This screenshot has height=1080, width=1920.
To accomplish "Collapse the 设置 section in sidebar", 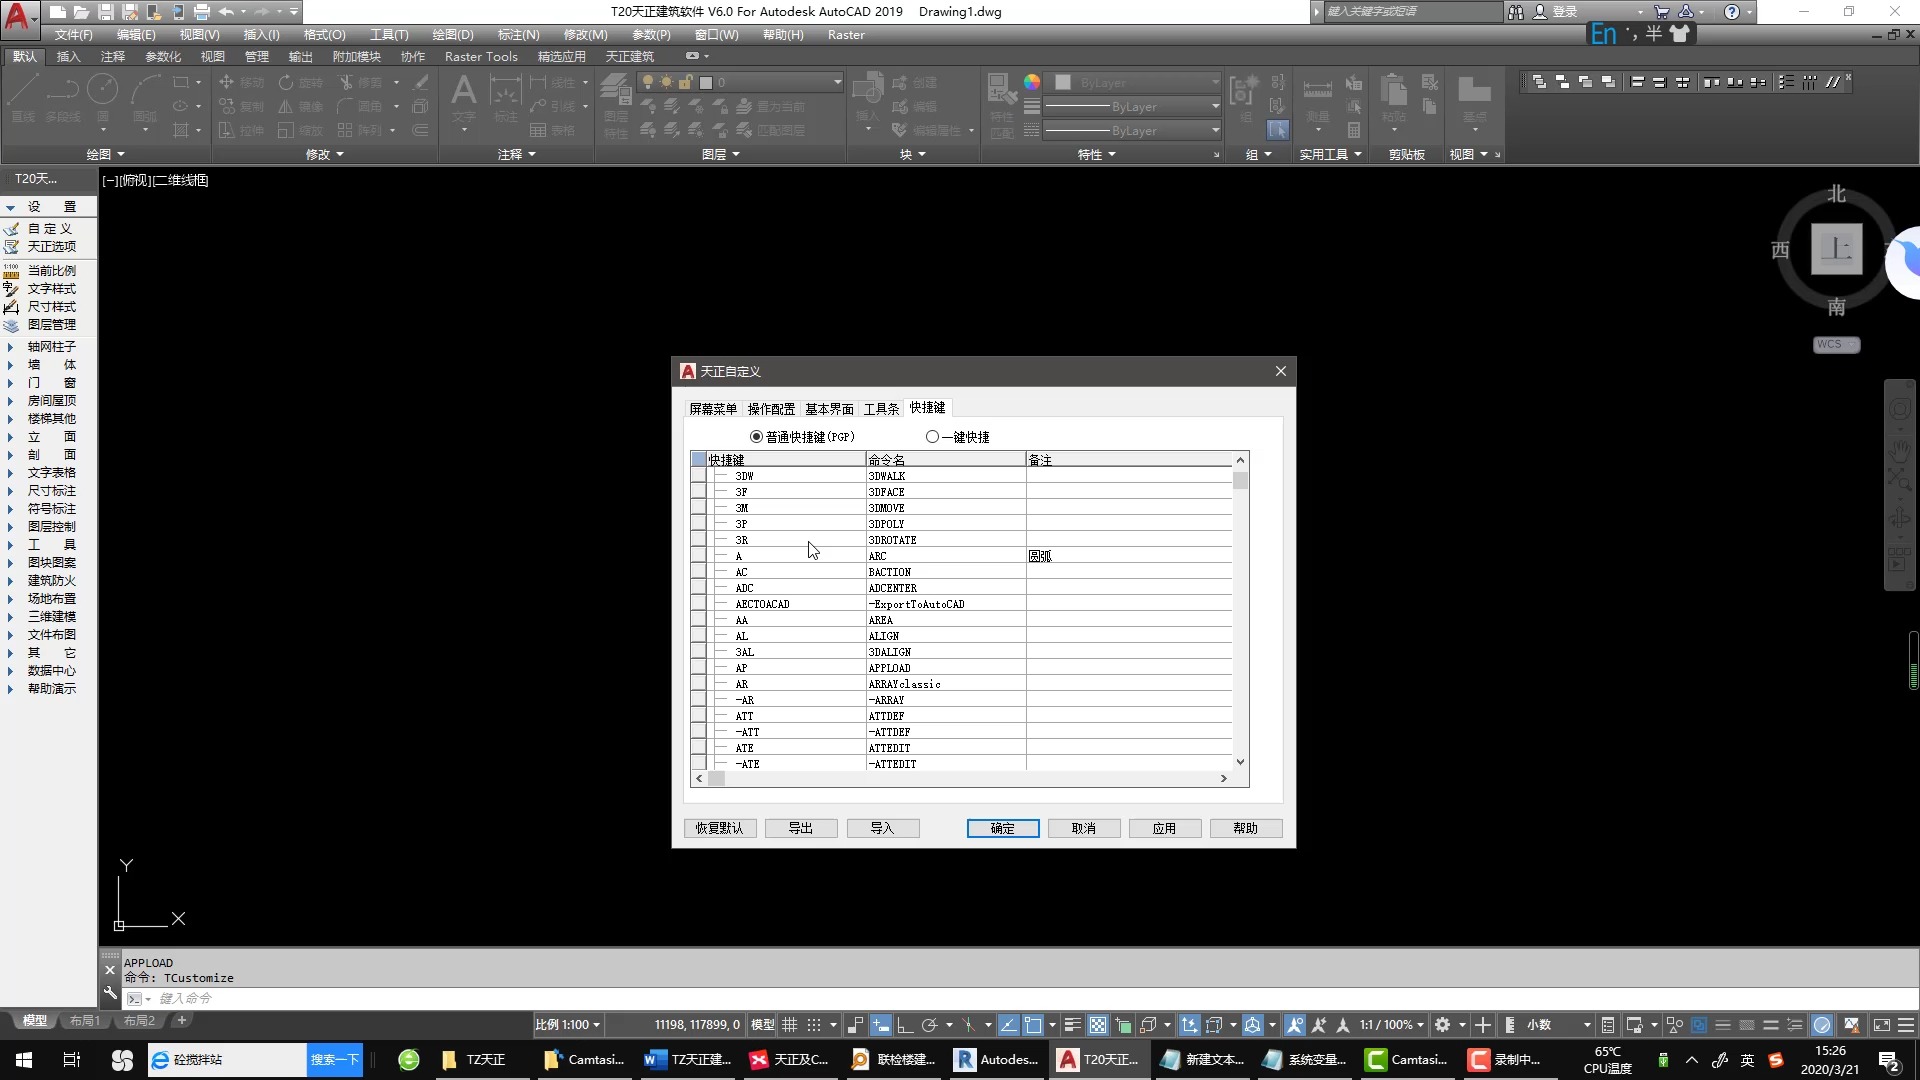I will [10, 207].
